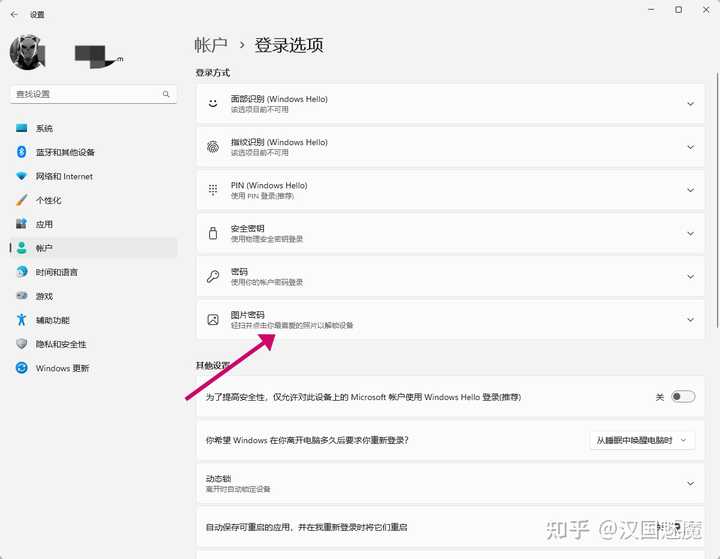Minimize the Settings window
Screen dimensions: 720x559
[651, 10]
